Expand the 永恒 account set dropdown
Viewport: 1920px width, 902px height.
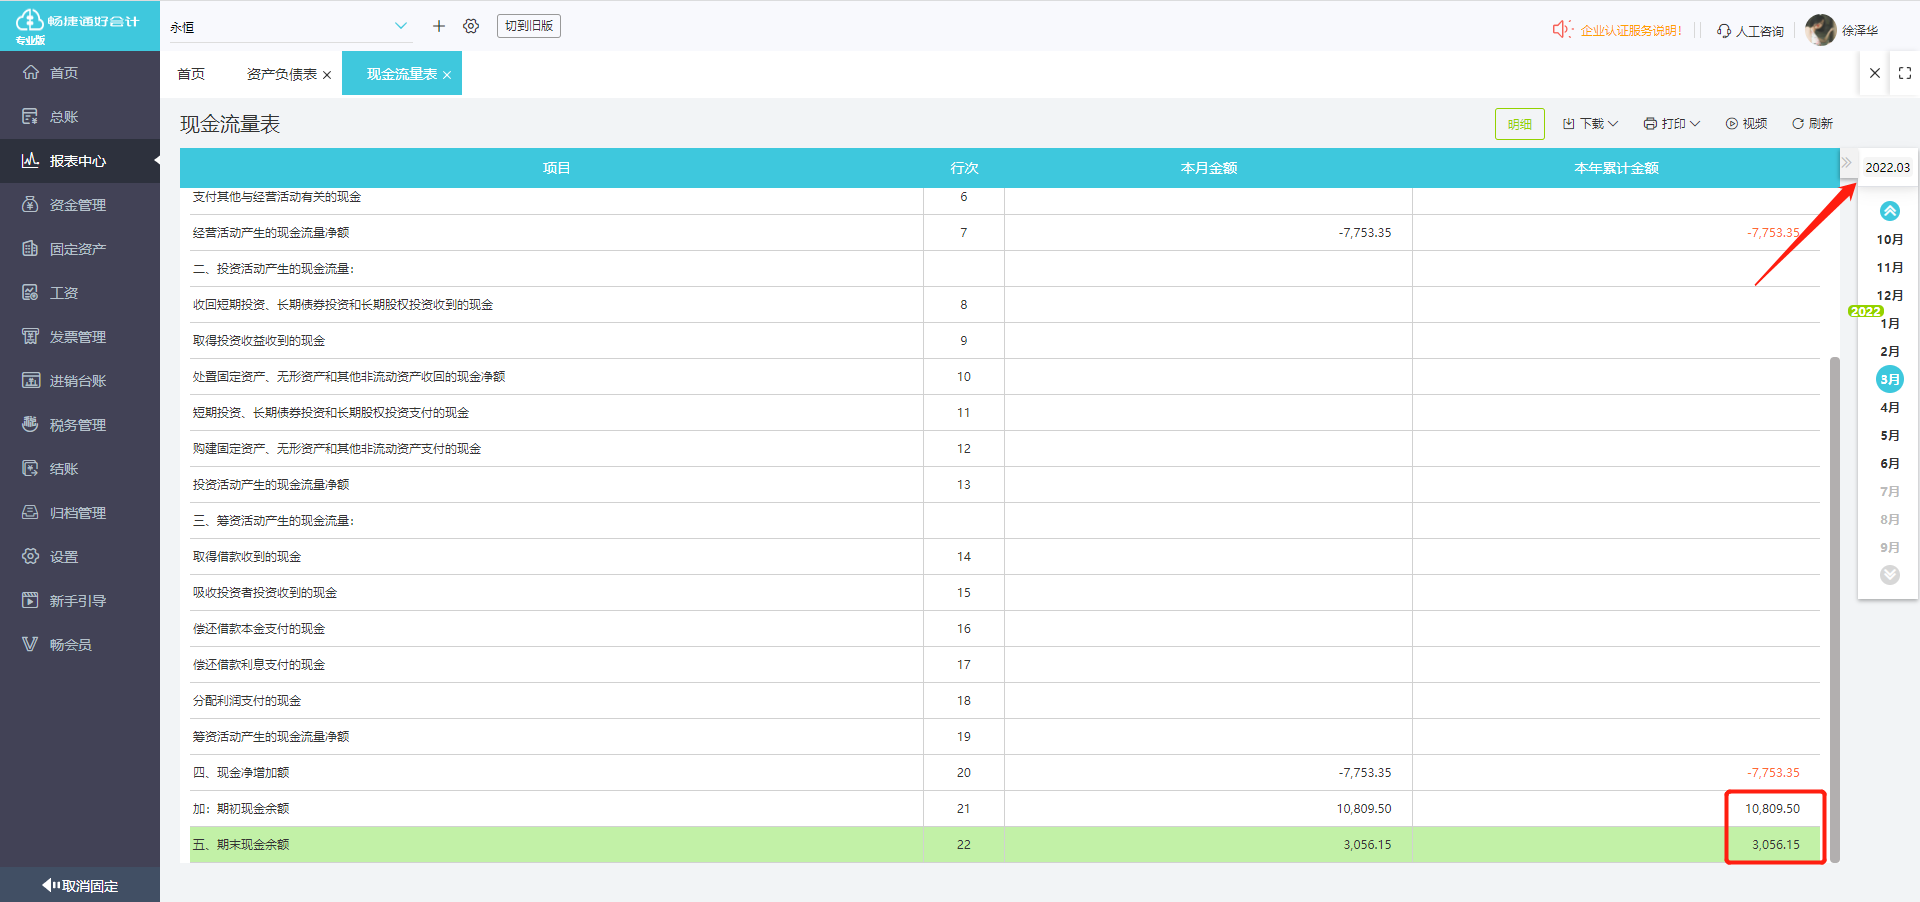tap(401, 26)
